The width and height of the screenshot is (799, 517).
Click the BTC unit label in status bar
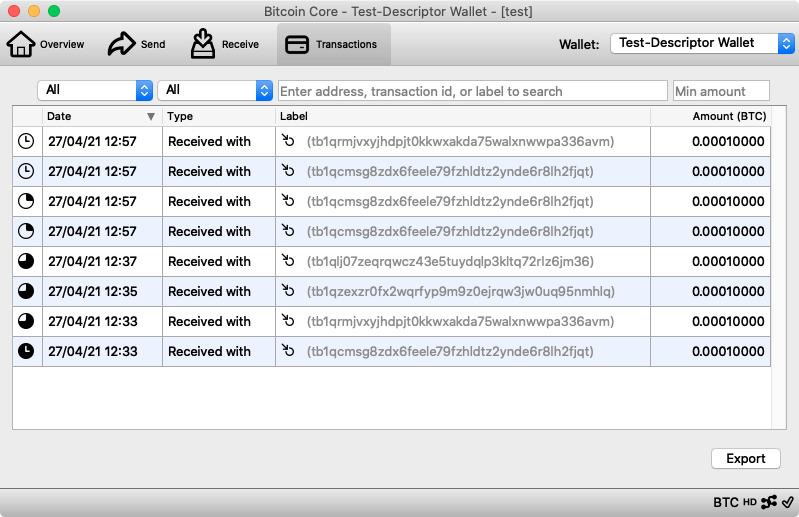pyautogui.click(x=726, y=502)
